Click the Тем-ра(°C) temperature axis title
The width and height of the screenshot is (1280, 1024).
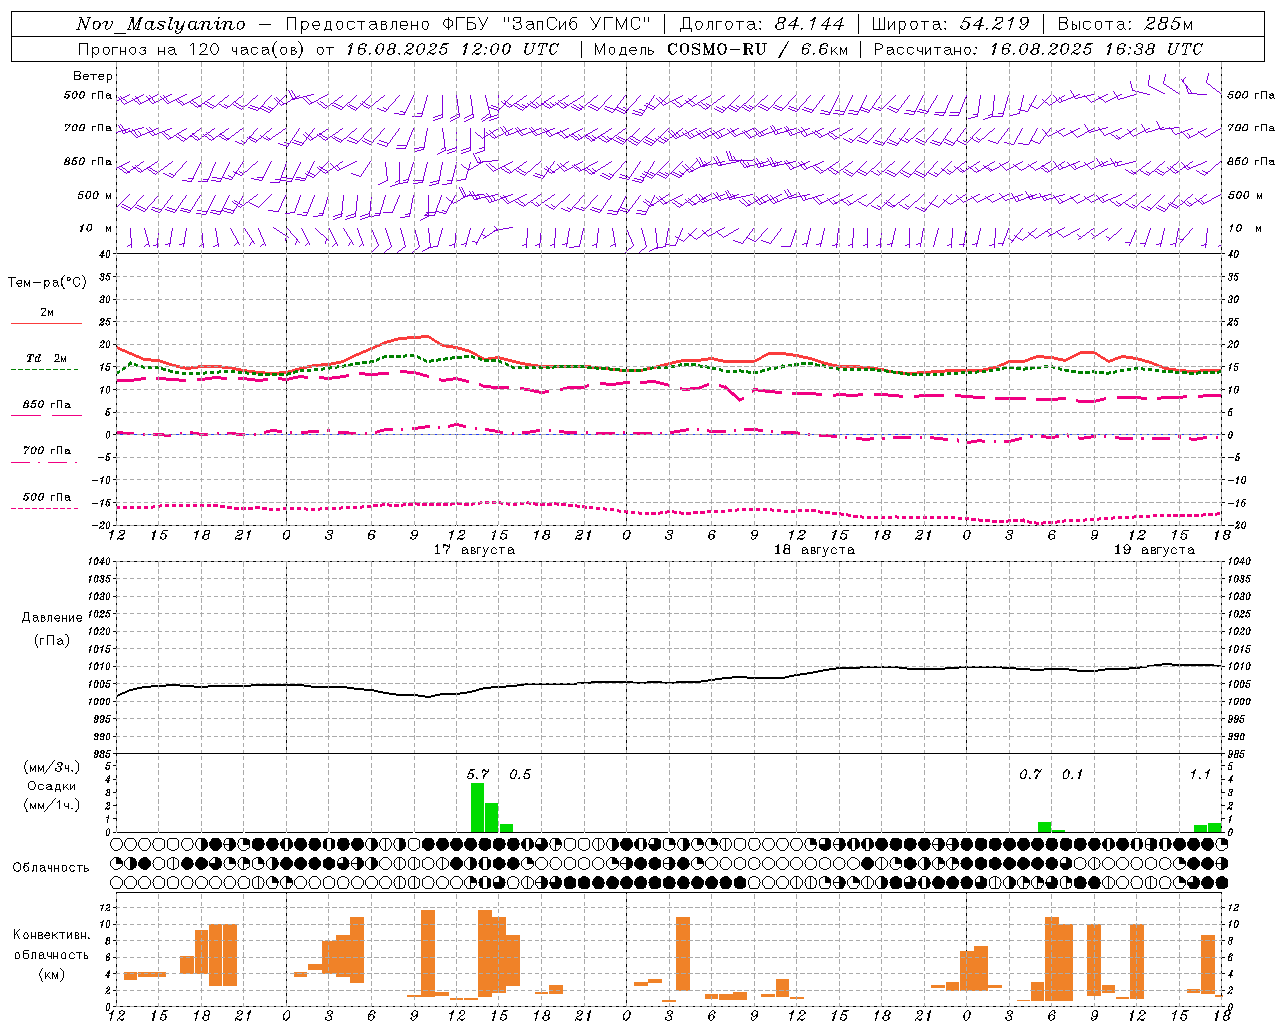47,283
